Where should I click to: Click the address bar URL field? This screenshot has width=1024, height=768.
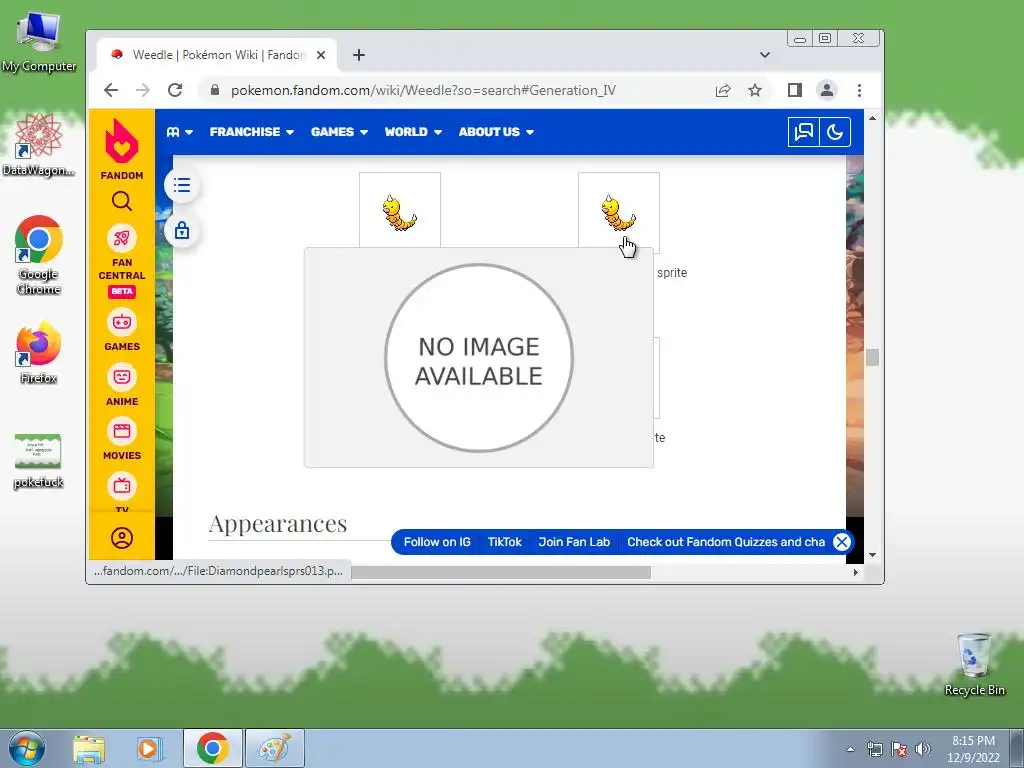[x=423, y=90]
